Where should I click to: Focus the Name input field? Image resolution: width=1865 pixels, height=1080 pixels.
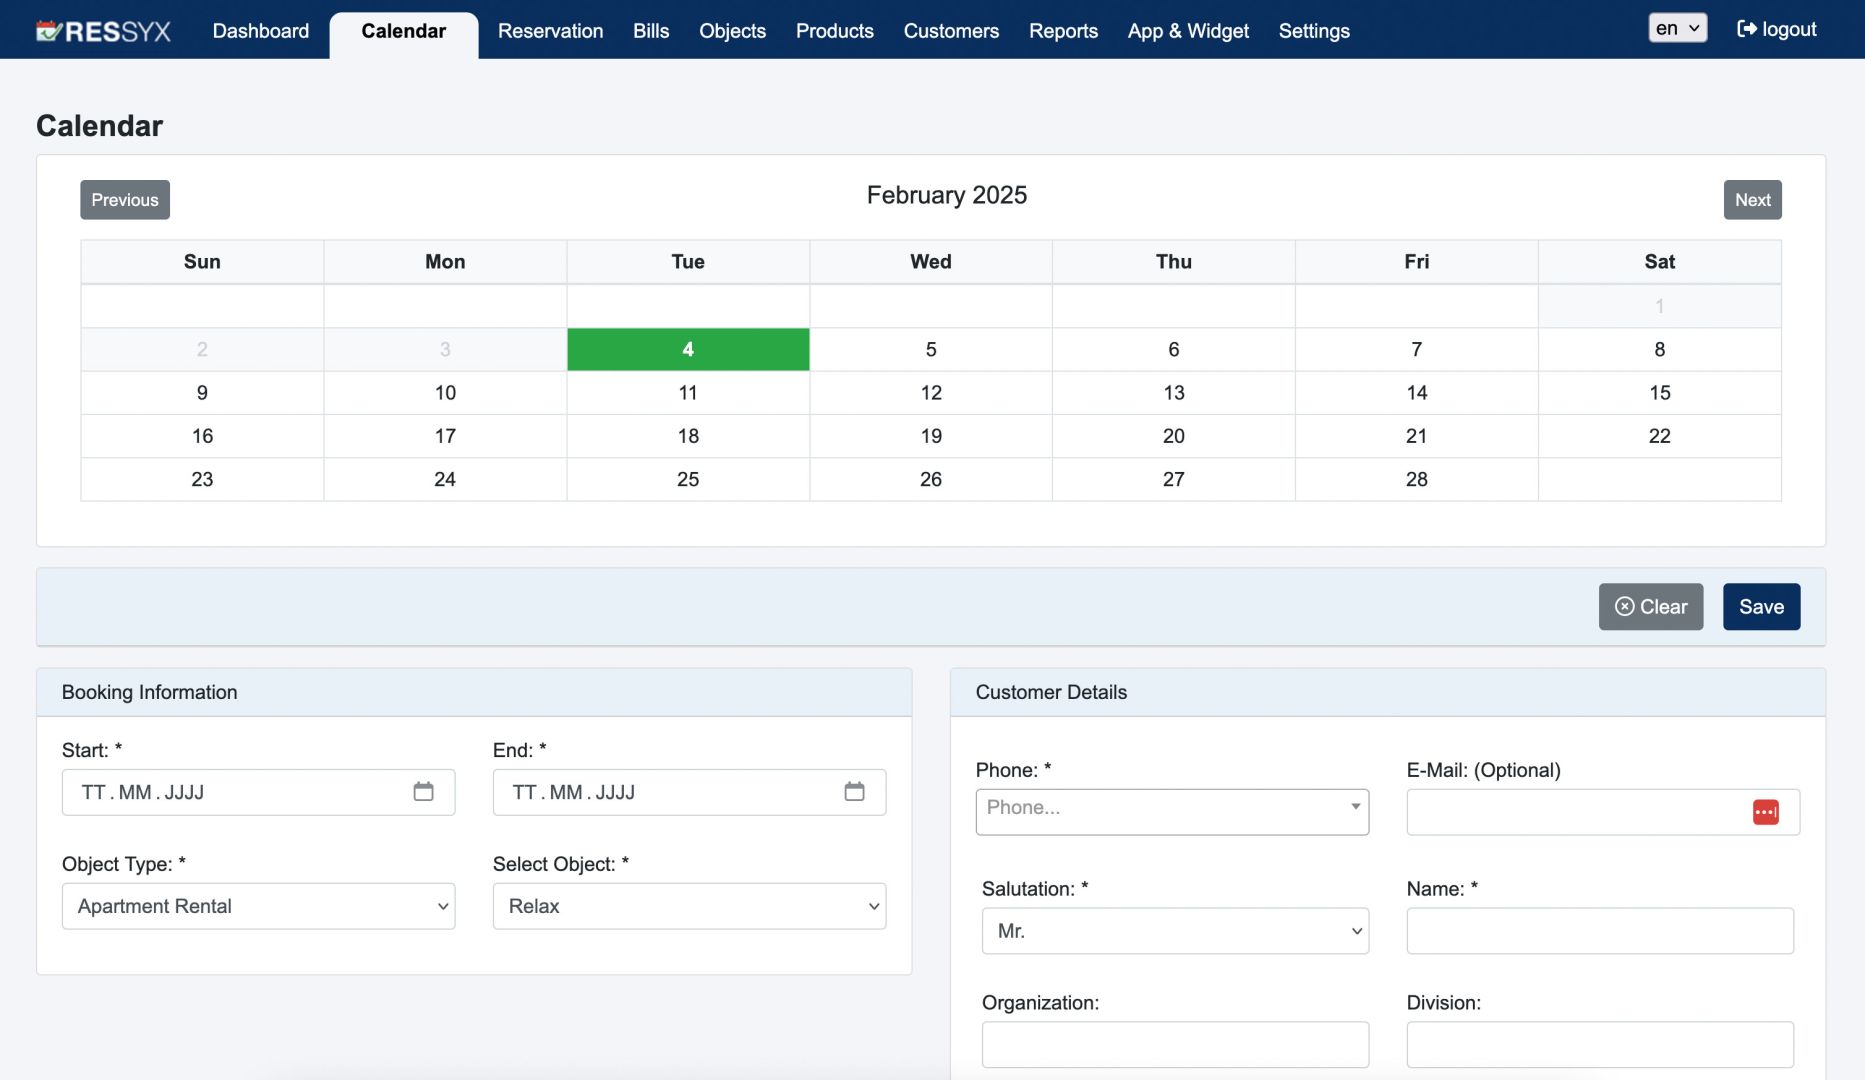pyautogui.click(x=1599, y=931)
